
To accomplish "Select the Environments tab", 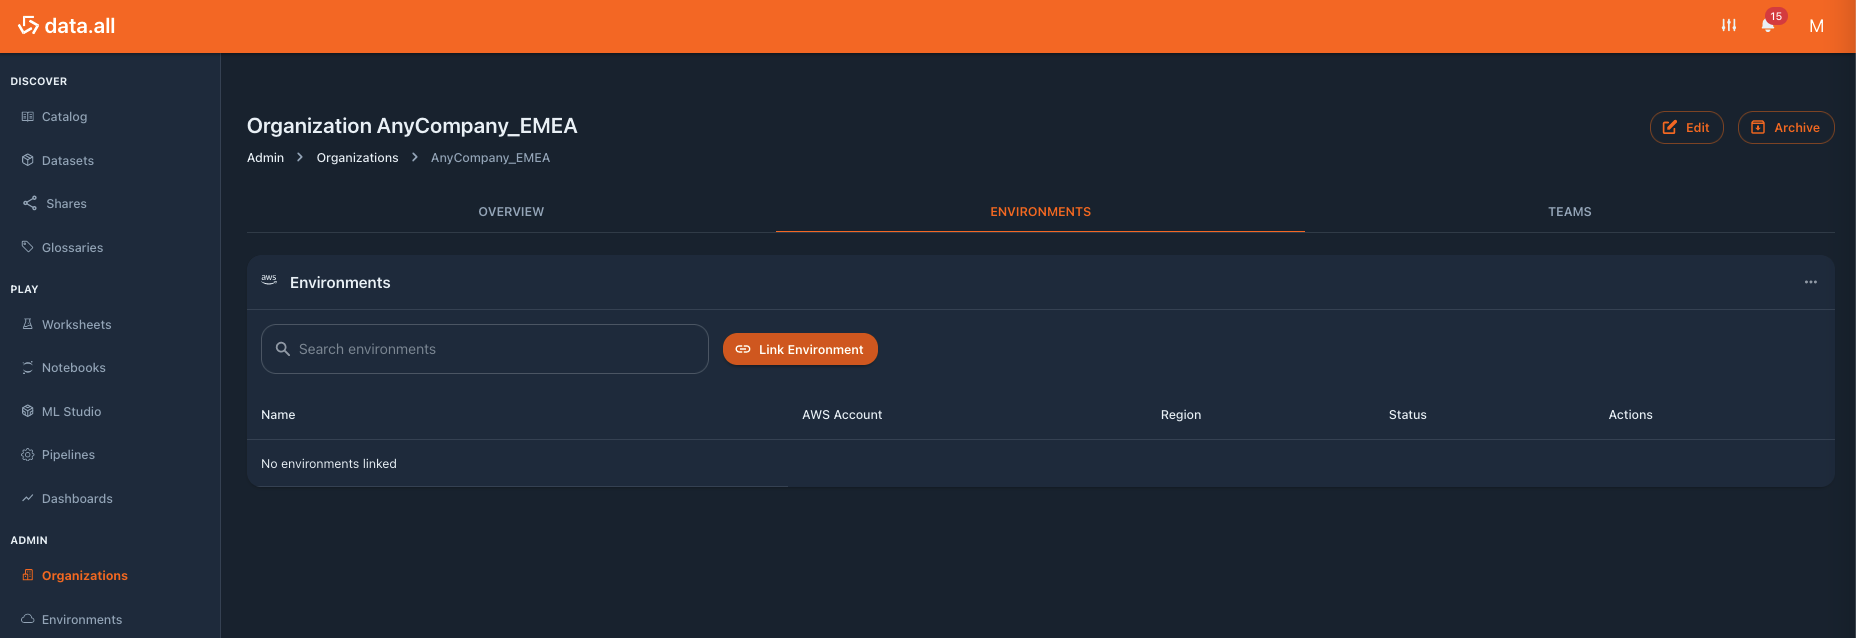I will click(x=1040, y=212).
